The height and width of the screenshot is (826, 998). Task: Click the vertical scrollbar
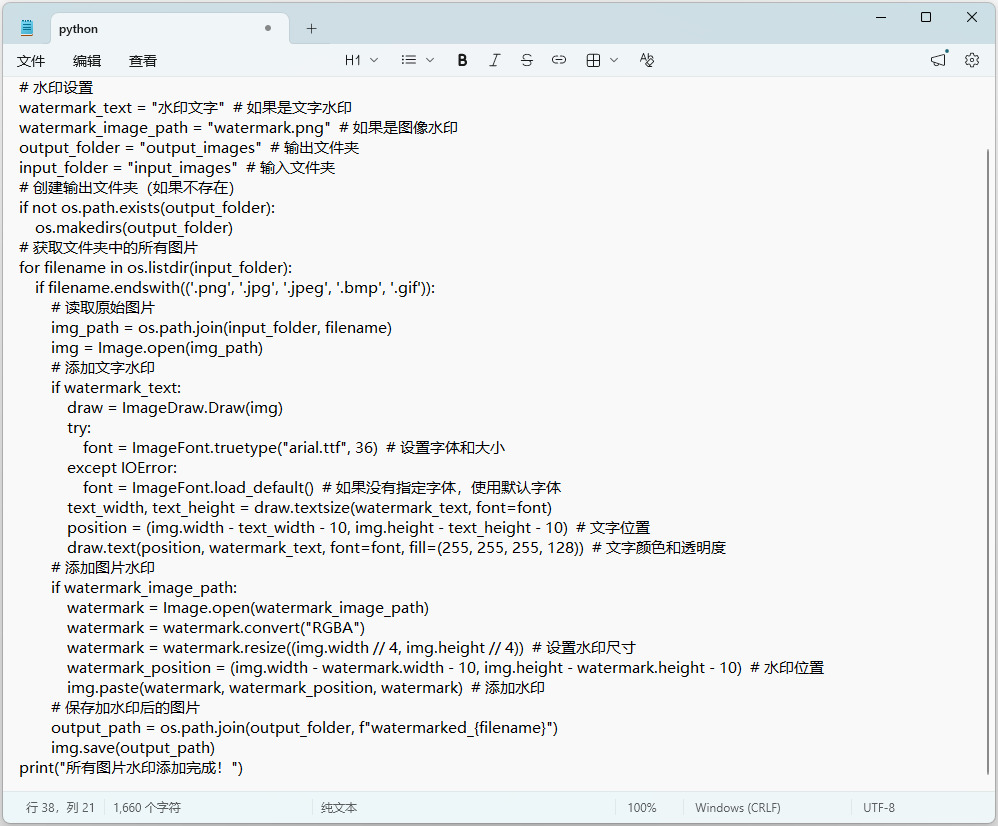click(988, 461)
